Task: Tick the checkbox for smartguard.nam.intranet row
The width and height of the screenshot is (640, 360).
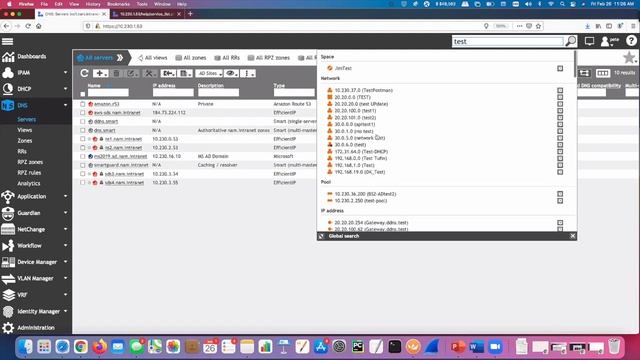Action: pyautogui.click(x=83, y=165)
